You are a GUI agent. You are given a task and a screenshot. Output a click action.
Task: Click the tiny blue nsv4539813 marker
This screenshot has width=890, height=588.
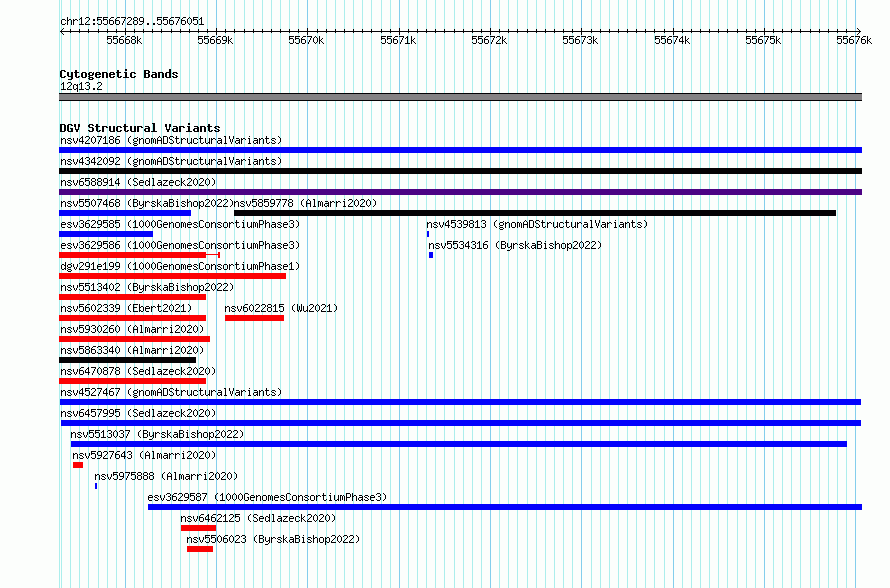coord(428,234)
